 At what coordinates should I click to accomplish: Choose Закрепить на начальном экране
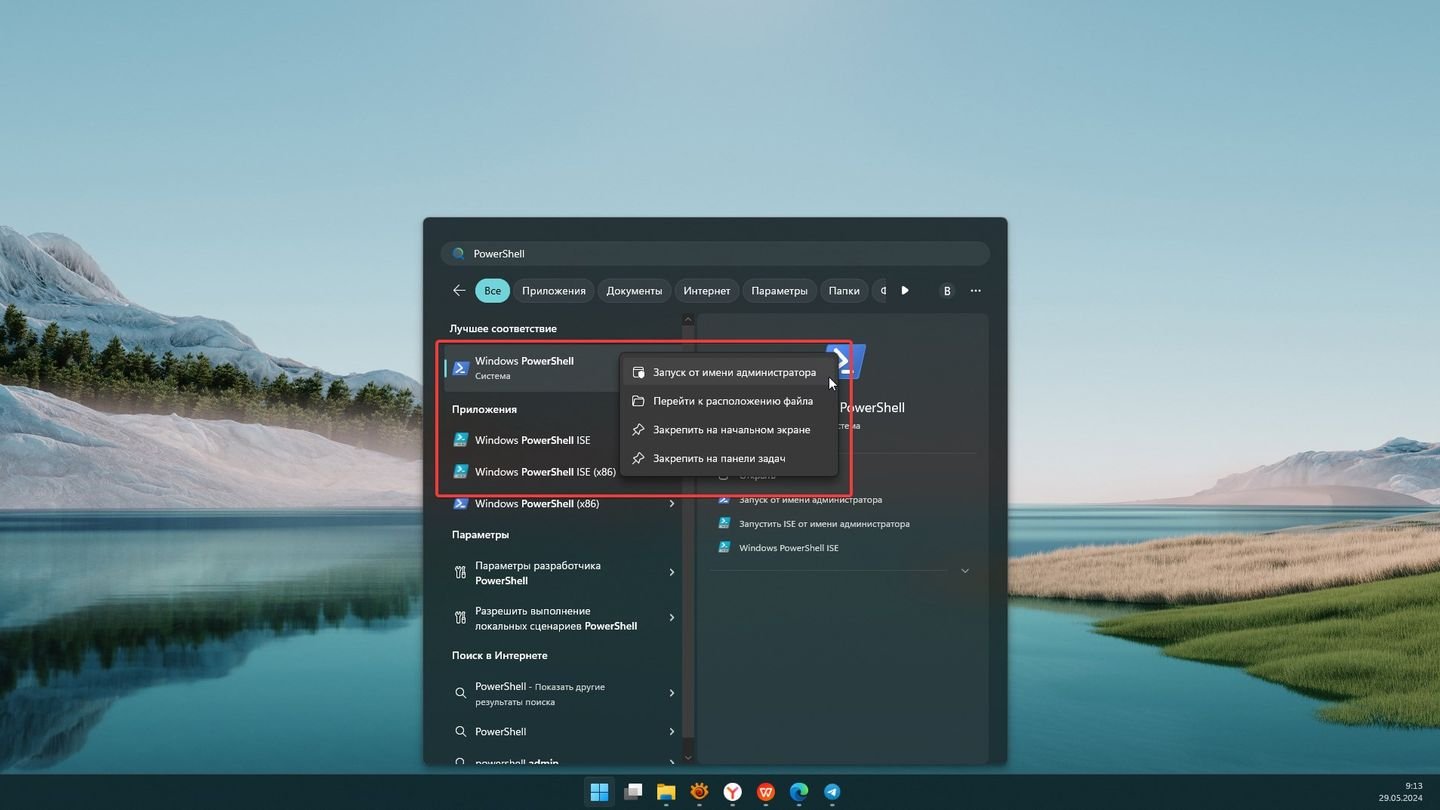pyautogui.click(x=729, y=430)
